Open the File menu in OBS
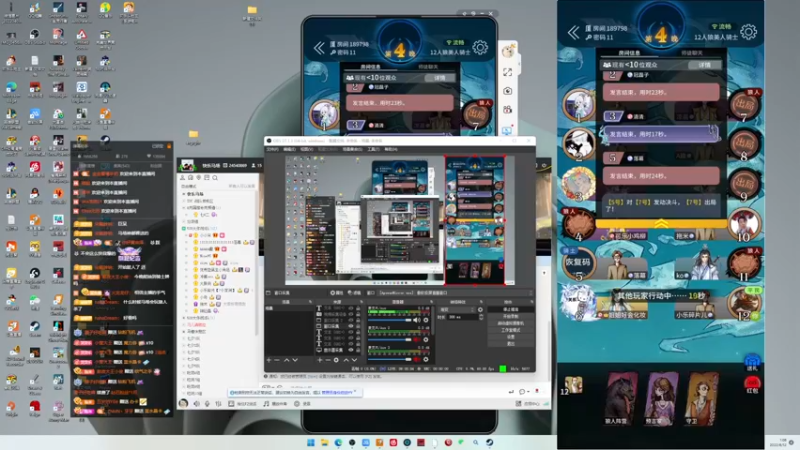 (272, 149)
